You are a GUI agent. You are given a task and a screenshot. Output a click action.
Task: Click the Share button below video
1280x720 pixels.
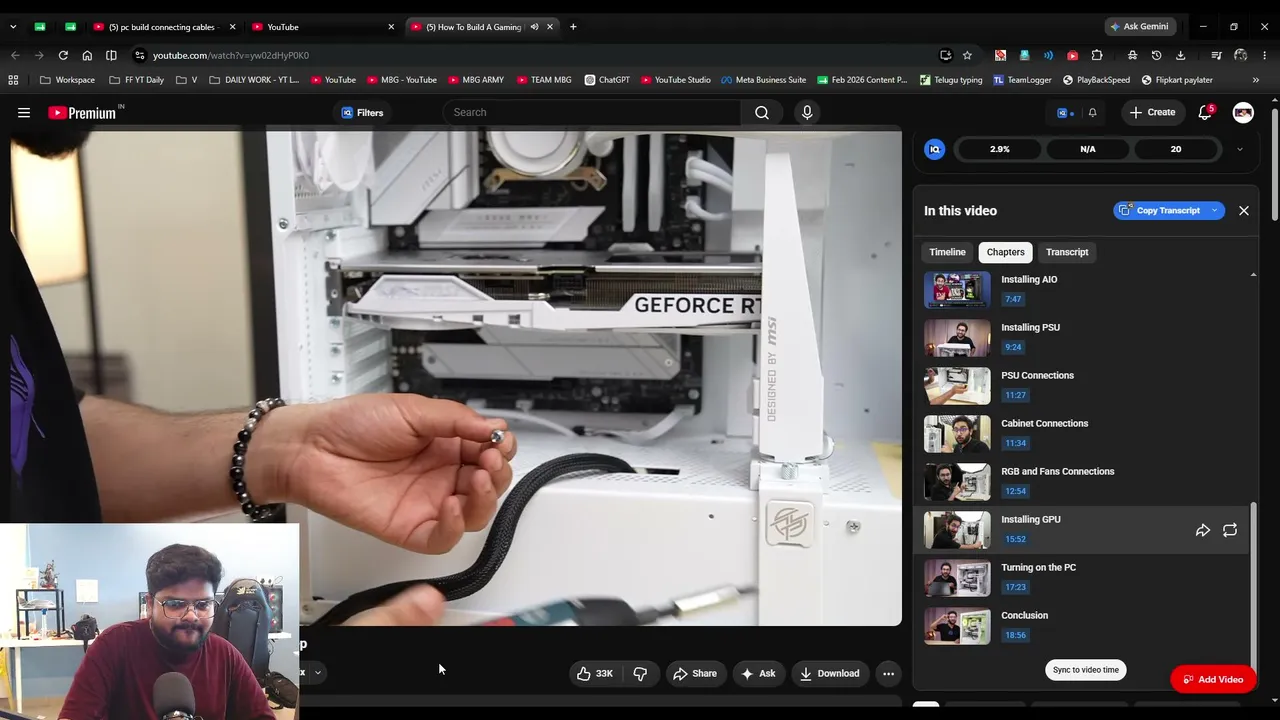tap(695, 674)
